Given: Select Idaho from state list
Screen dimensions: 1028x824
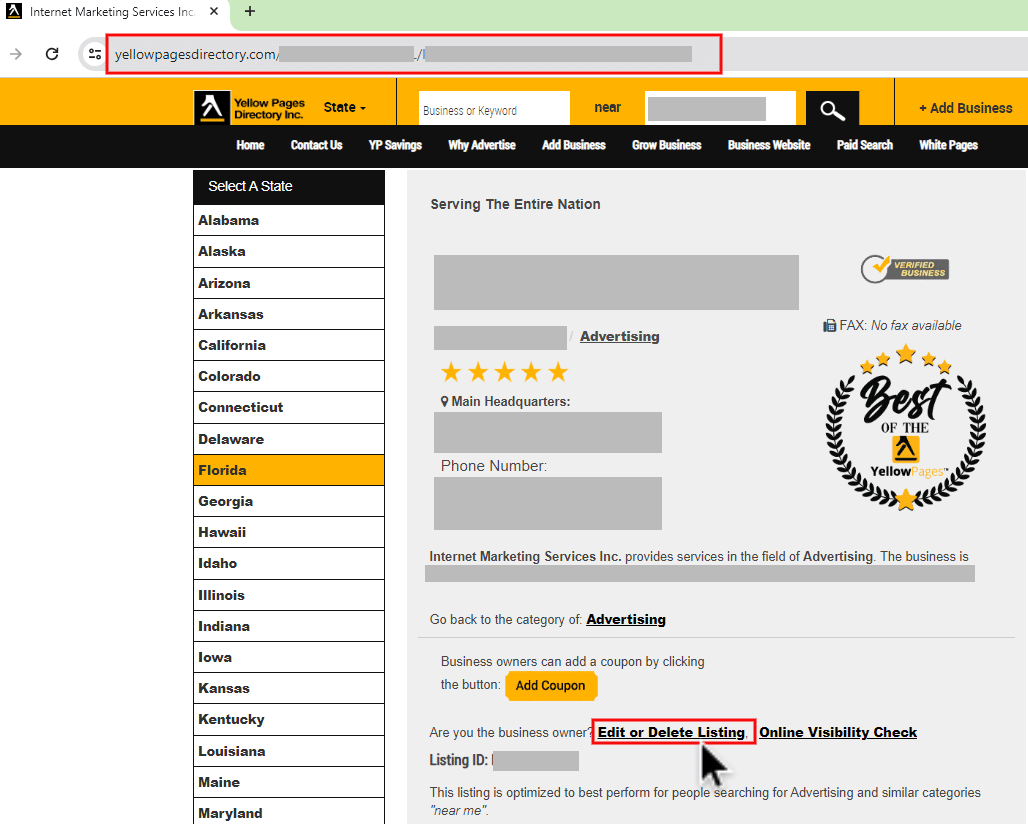Looking at the screenshot, I should [289, 564].
